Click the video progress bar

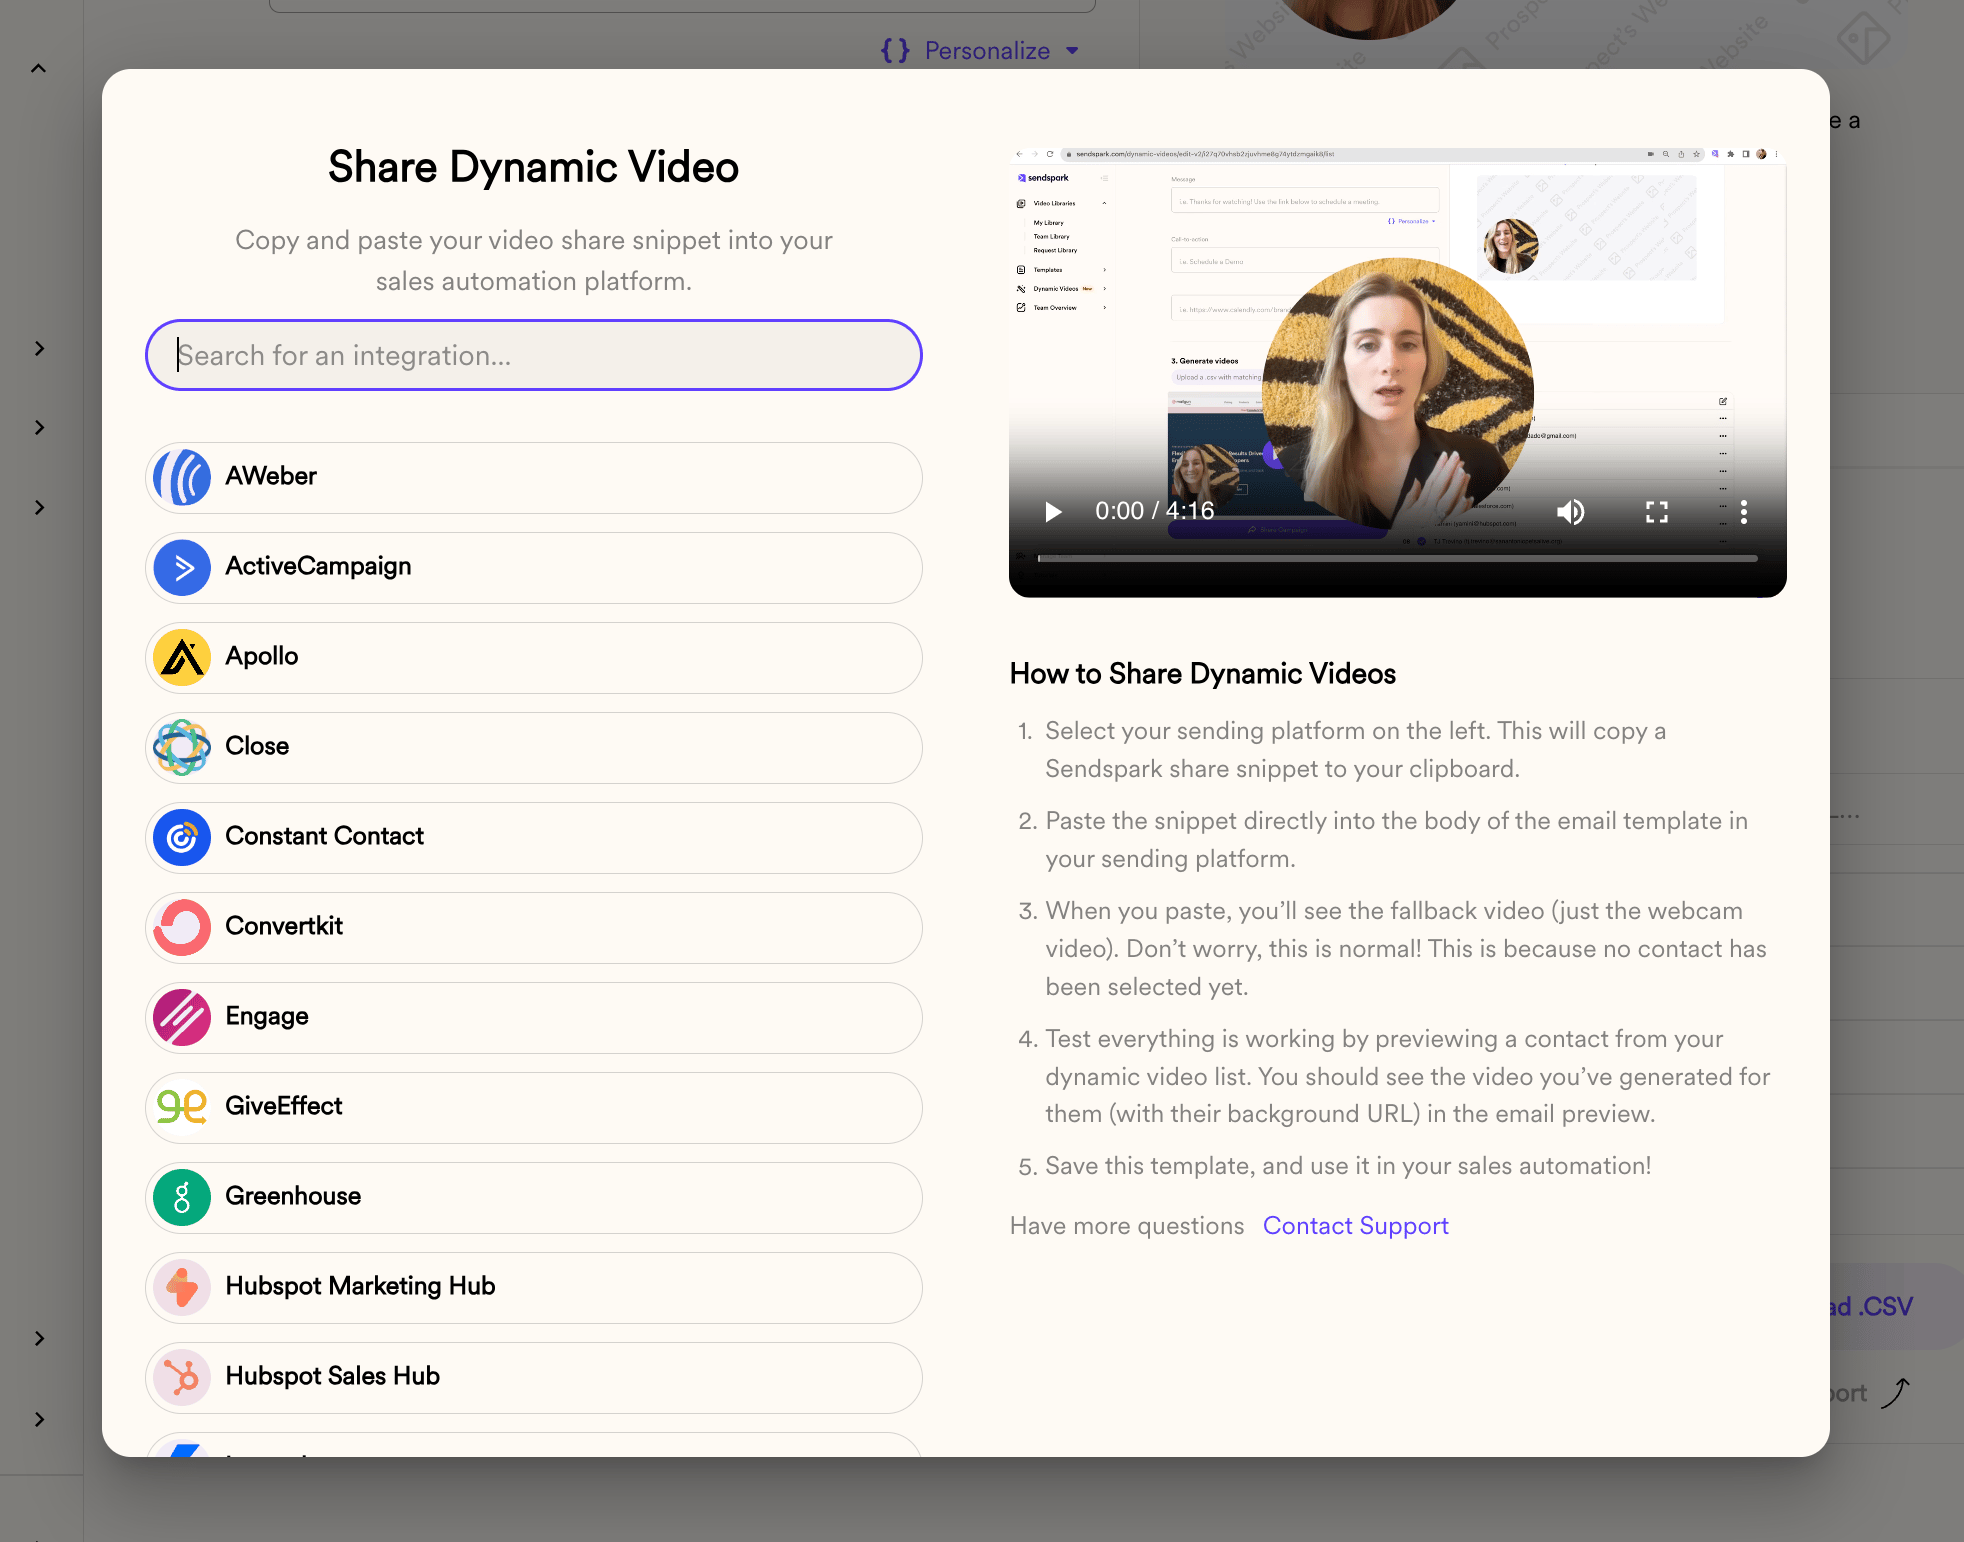pyautogui.click(x=1398, y=558)
